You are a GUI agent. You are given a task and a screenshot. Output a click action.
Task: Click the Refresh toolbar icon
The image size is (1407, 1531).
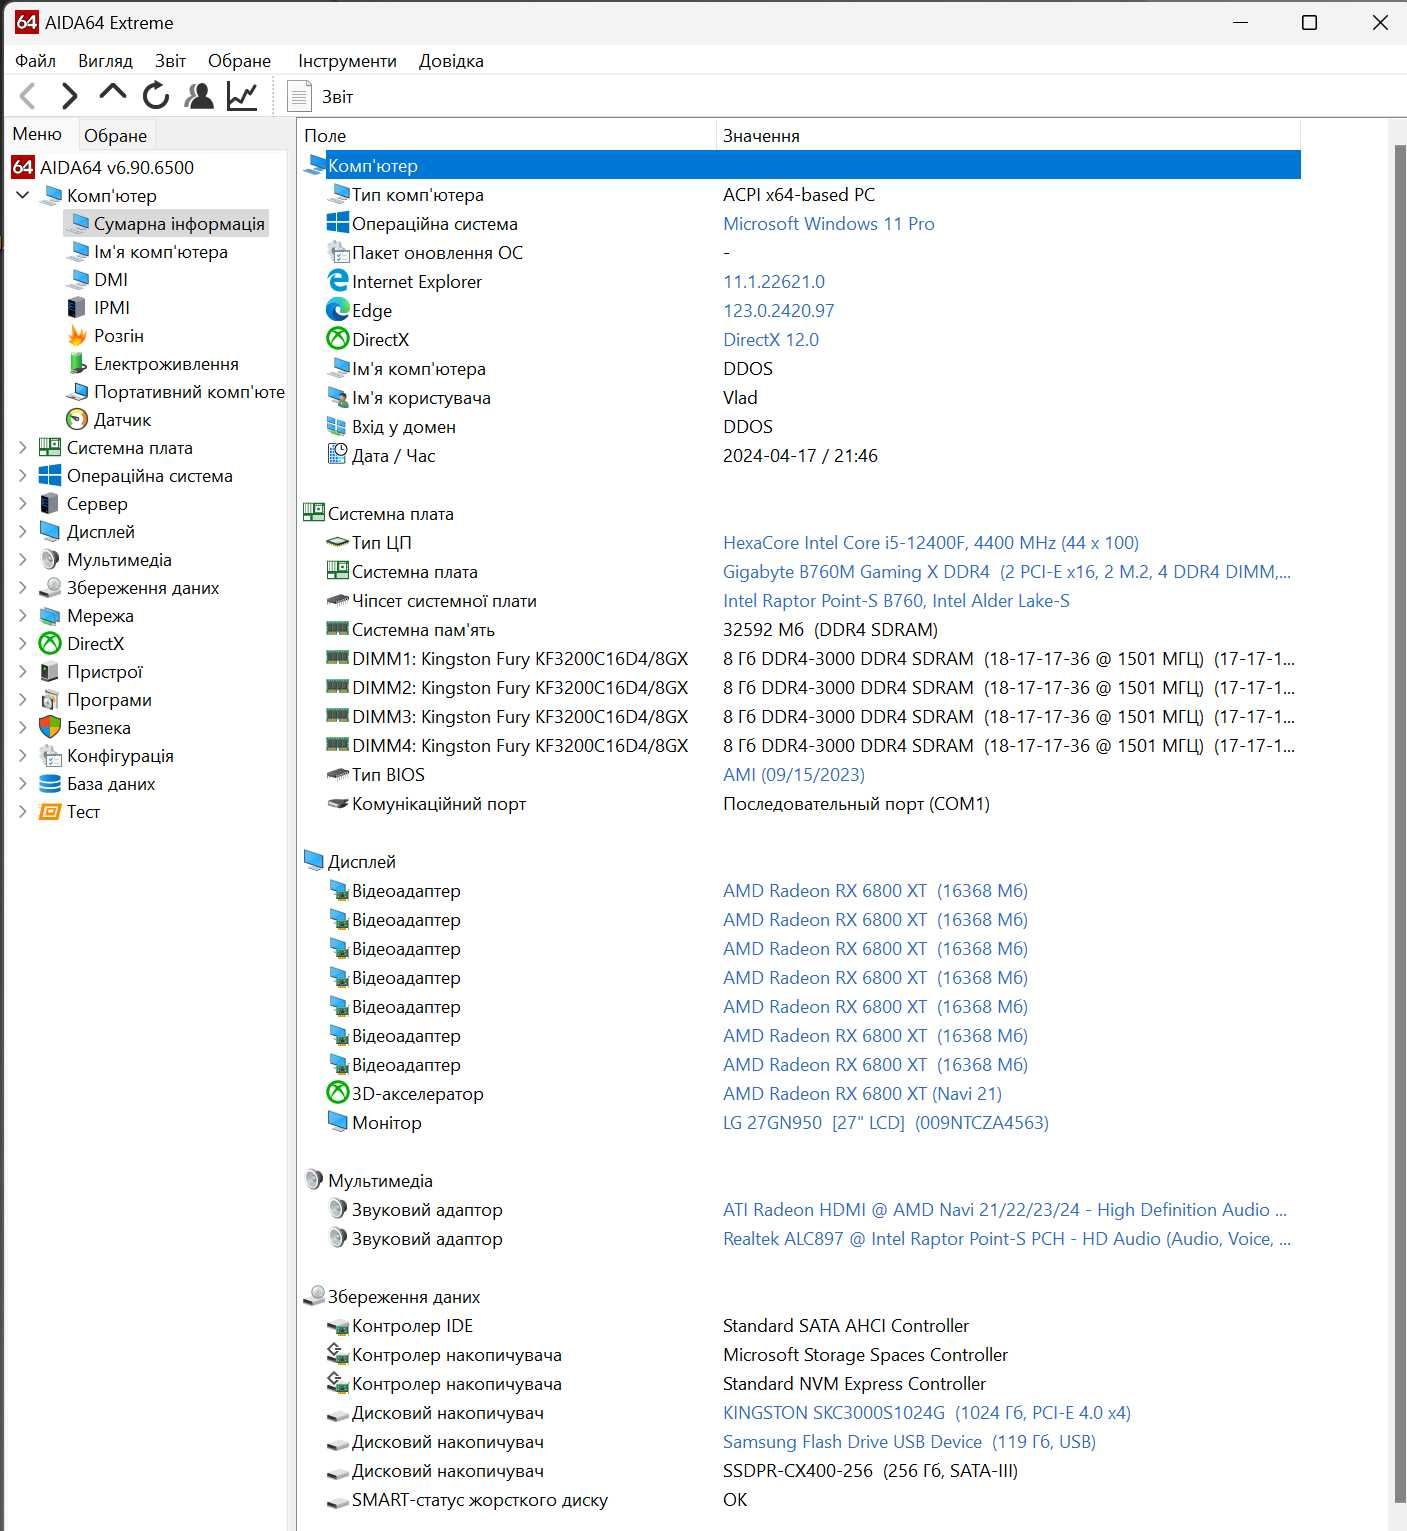(156, 96)
